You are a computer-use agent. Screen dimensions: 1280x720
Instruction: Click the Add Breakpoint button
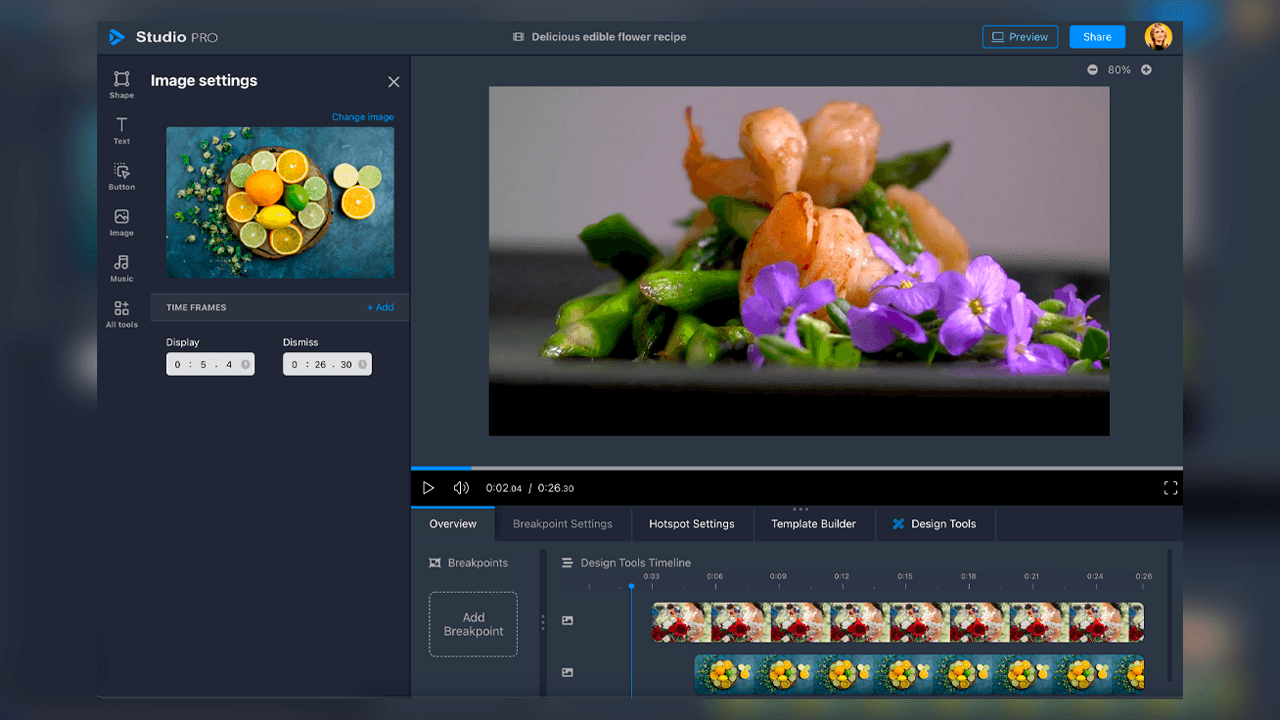[473, 624]
